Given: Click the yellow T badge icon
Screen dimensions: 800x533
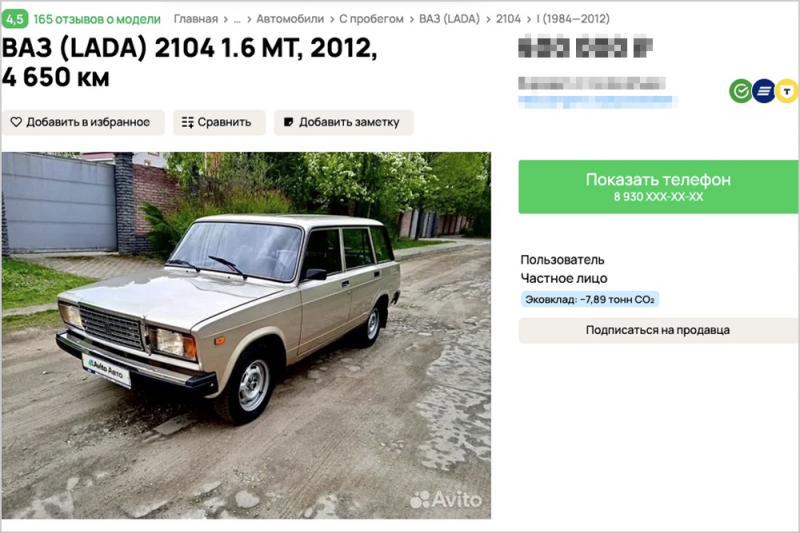Looking at the screenshot, I should tap(787, 91).
